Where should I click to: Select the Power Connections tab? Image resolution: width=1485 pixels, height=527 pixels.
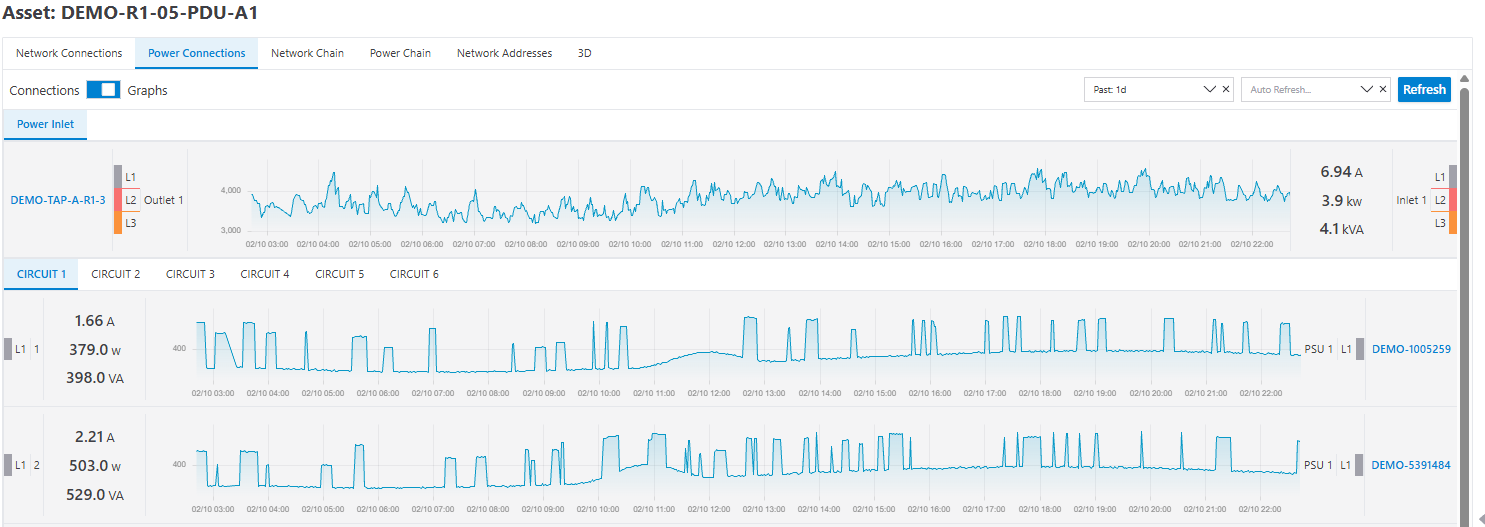(x=197, y=53)
